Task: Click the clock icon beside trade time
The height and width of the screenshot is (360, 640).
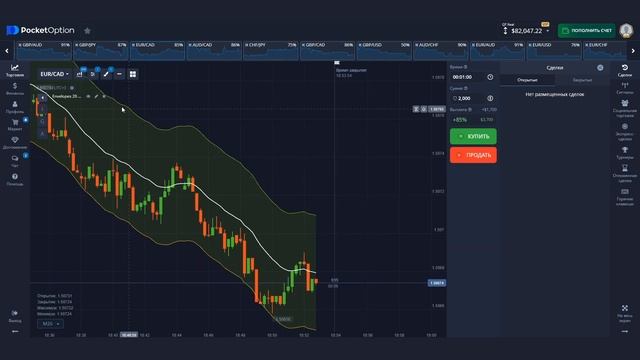Action: 490,77
